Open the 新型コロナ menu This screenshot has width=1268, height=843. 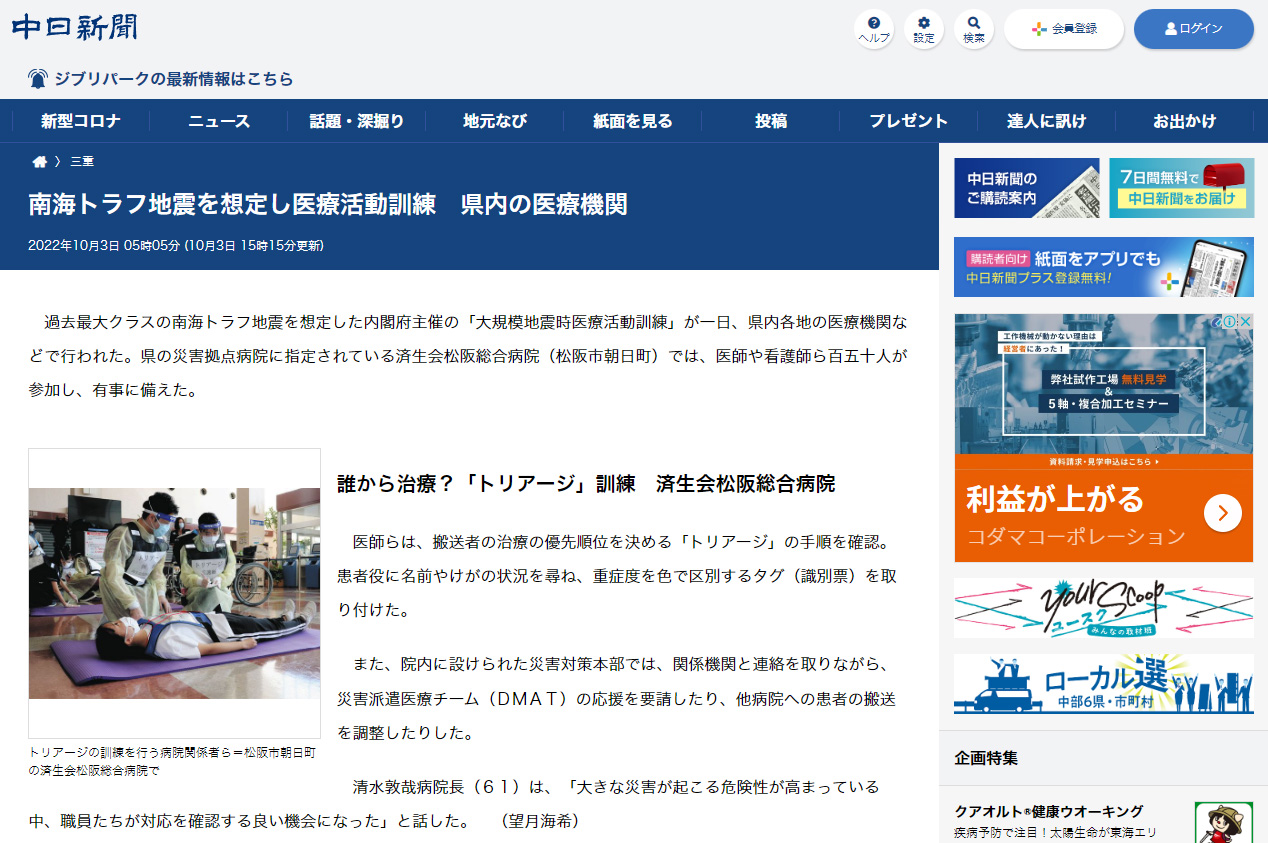pyautogui.click(x=81, y=121)
